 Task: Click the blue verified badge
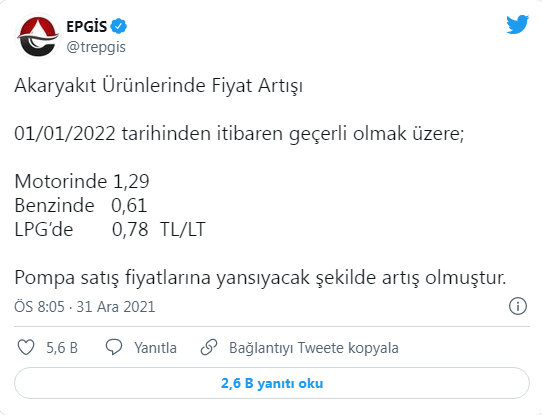pyautogui.click(x=119, y=26)
